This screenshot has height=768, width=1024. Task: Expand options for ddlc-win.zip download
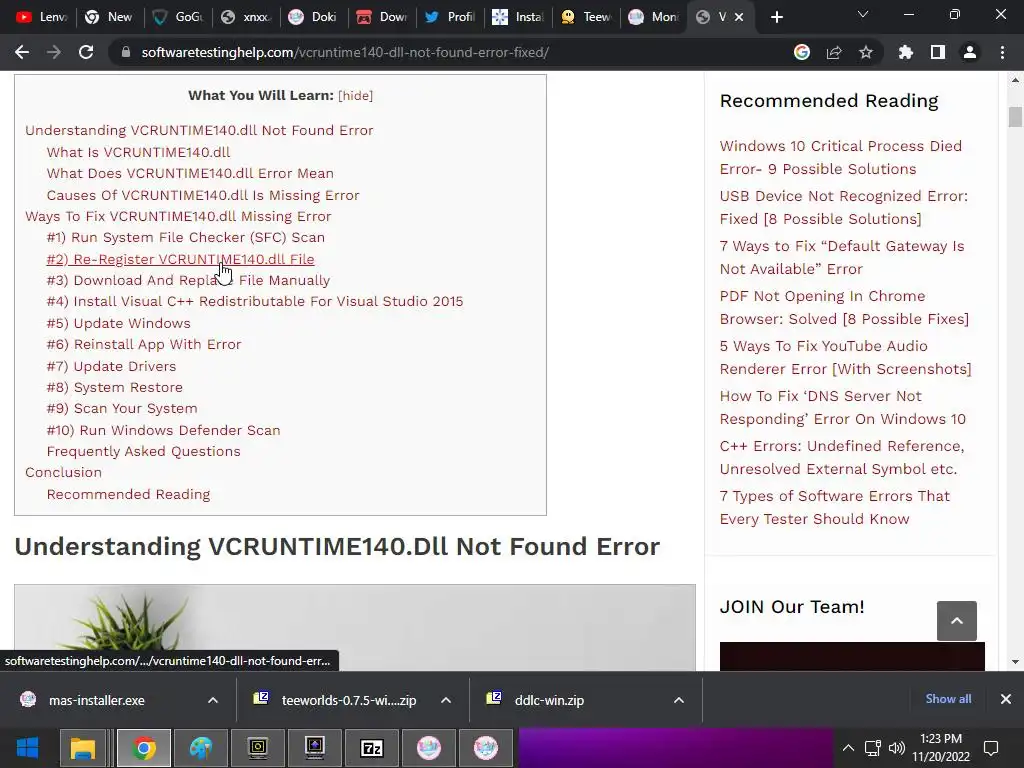point(679,700)
